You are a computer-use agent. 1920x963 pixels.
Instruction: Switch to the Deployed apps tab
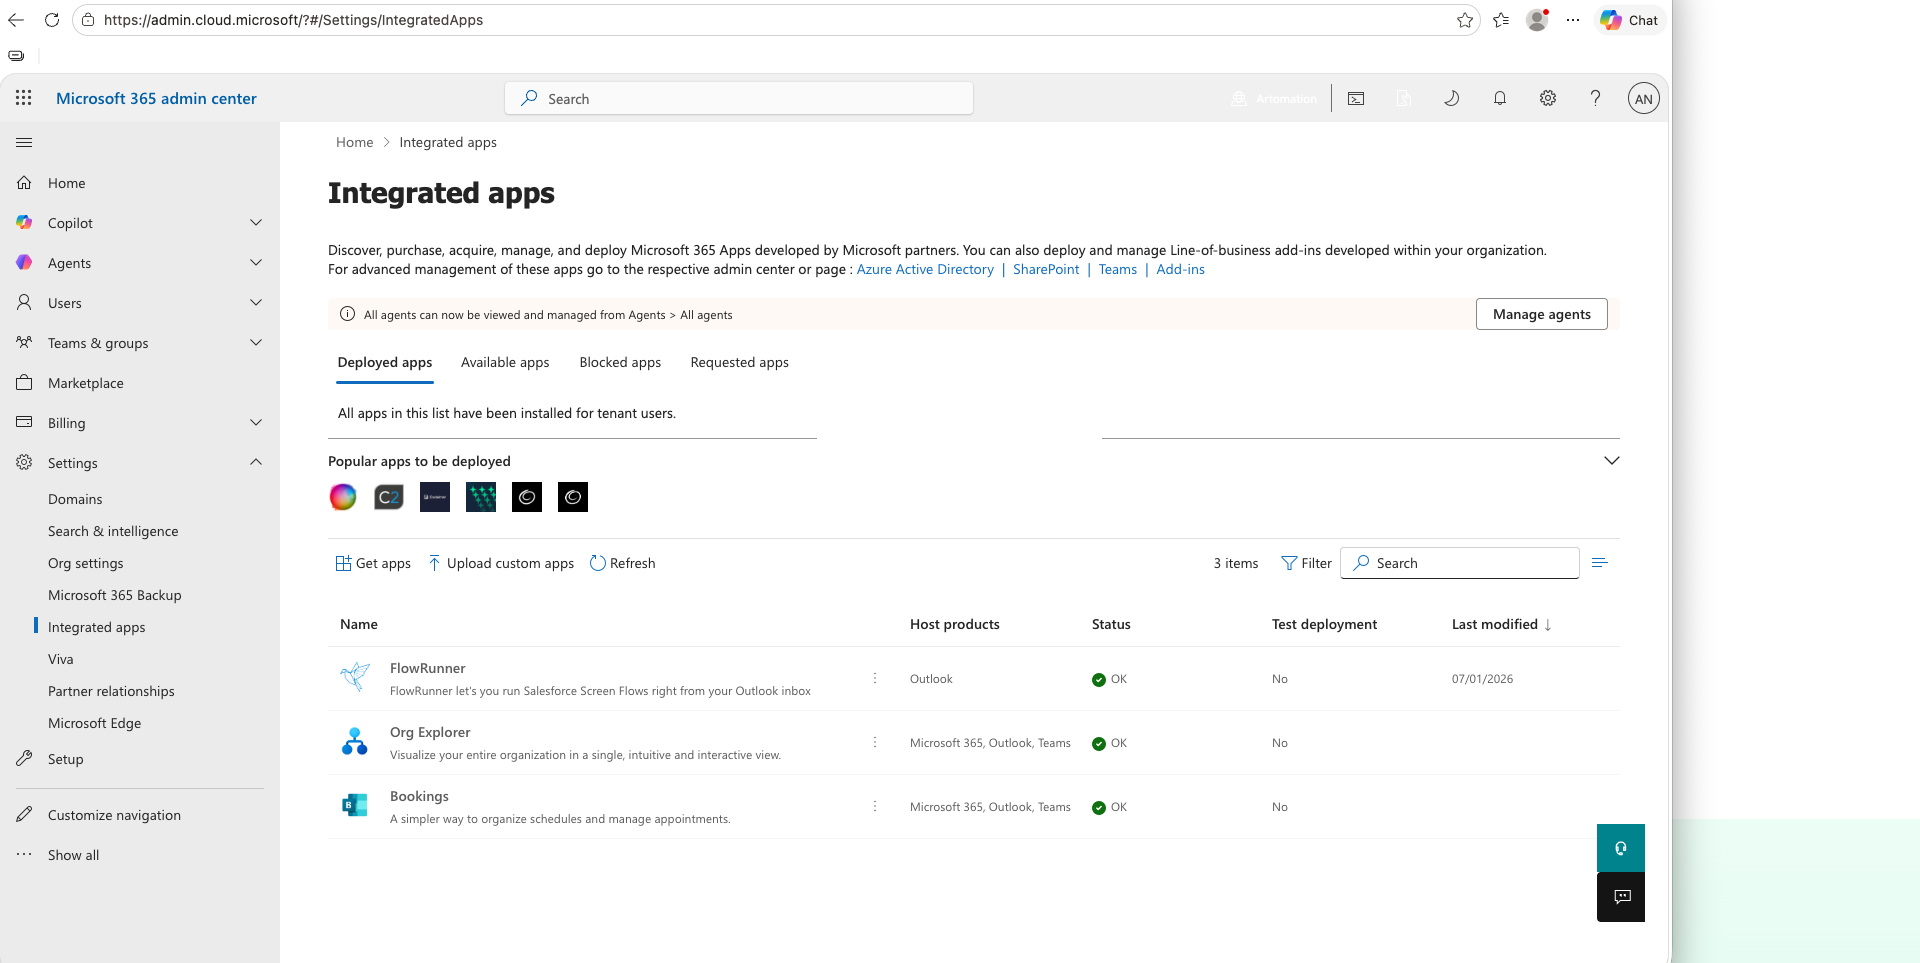point(385,362)
